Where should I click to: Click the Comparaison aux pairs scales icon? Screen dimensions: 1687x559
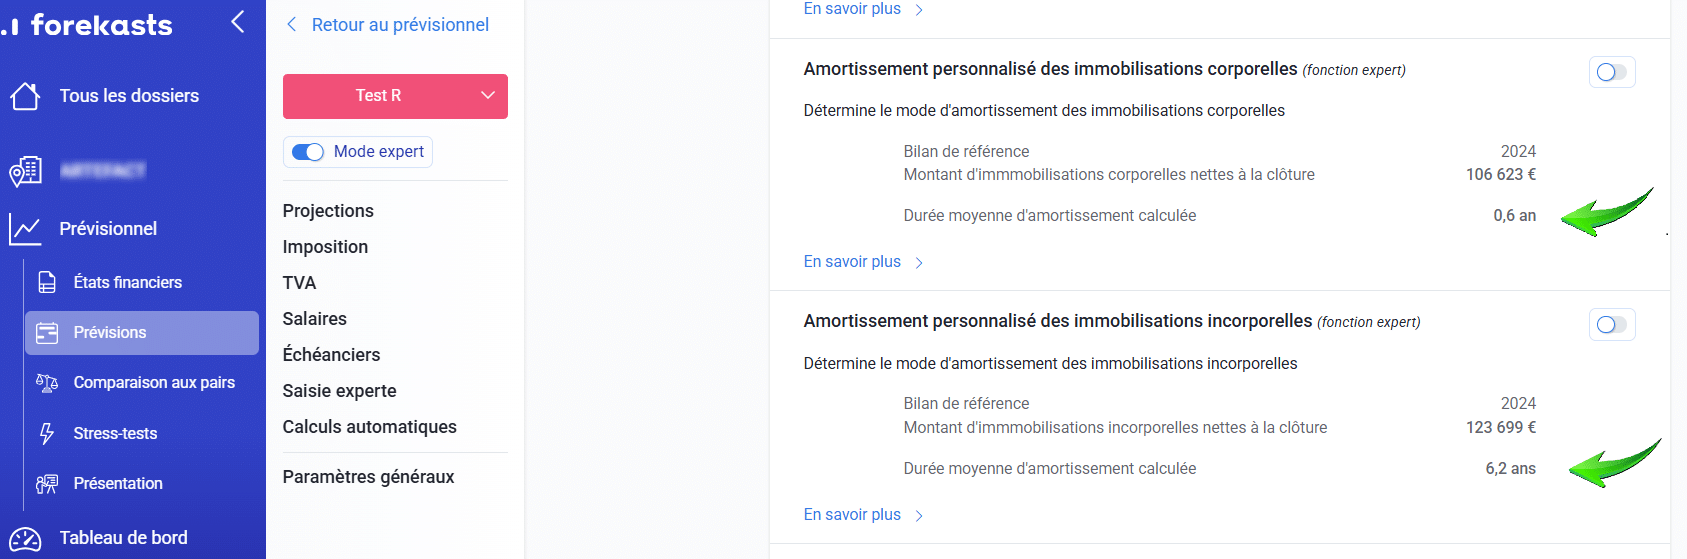[47, 383]
